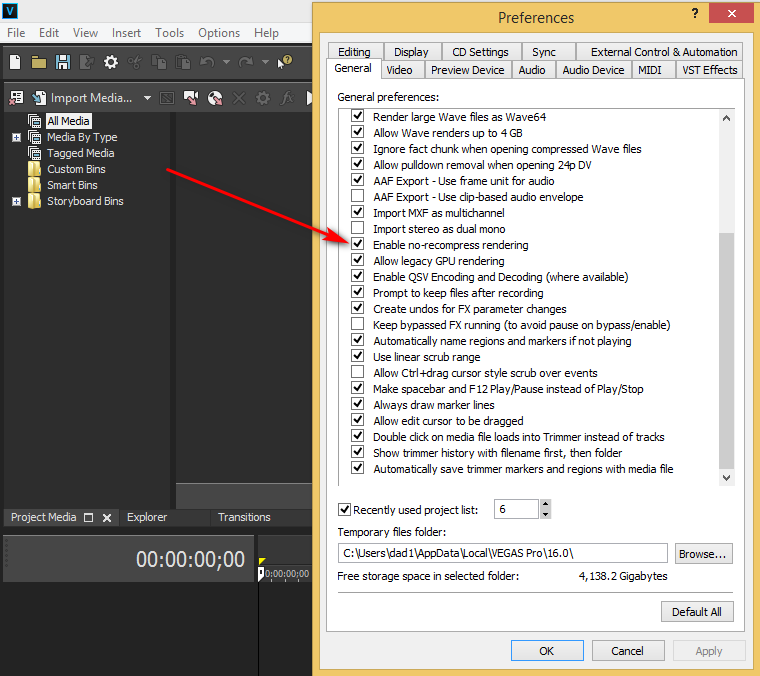Viewport: 760px width, 676px height.
Task: Click the Redo arrow icon
Action: tap(246, 62)
